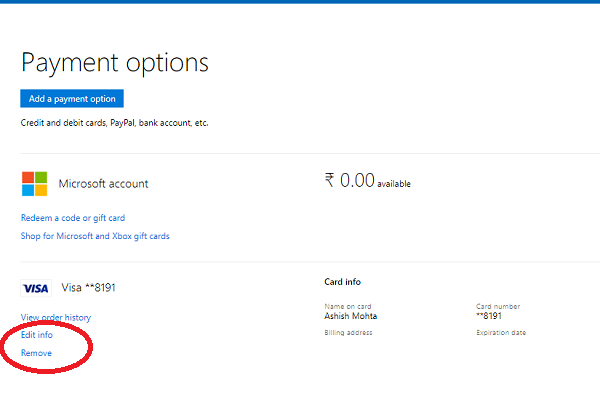Click the ₹ 0.00 available balance

pyautogui.click(x=367, y=181)
